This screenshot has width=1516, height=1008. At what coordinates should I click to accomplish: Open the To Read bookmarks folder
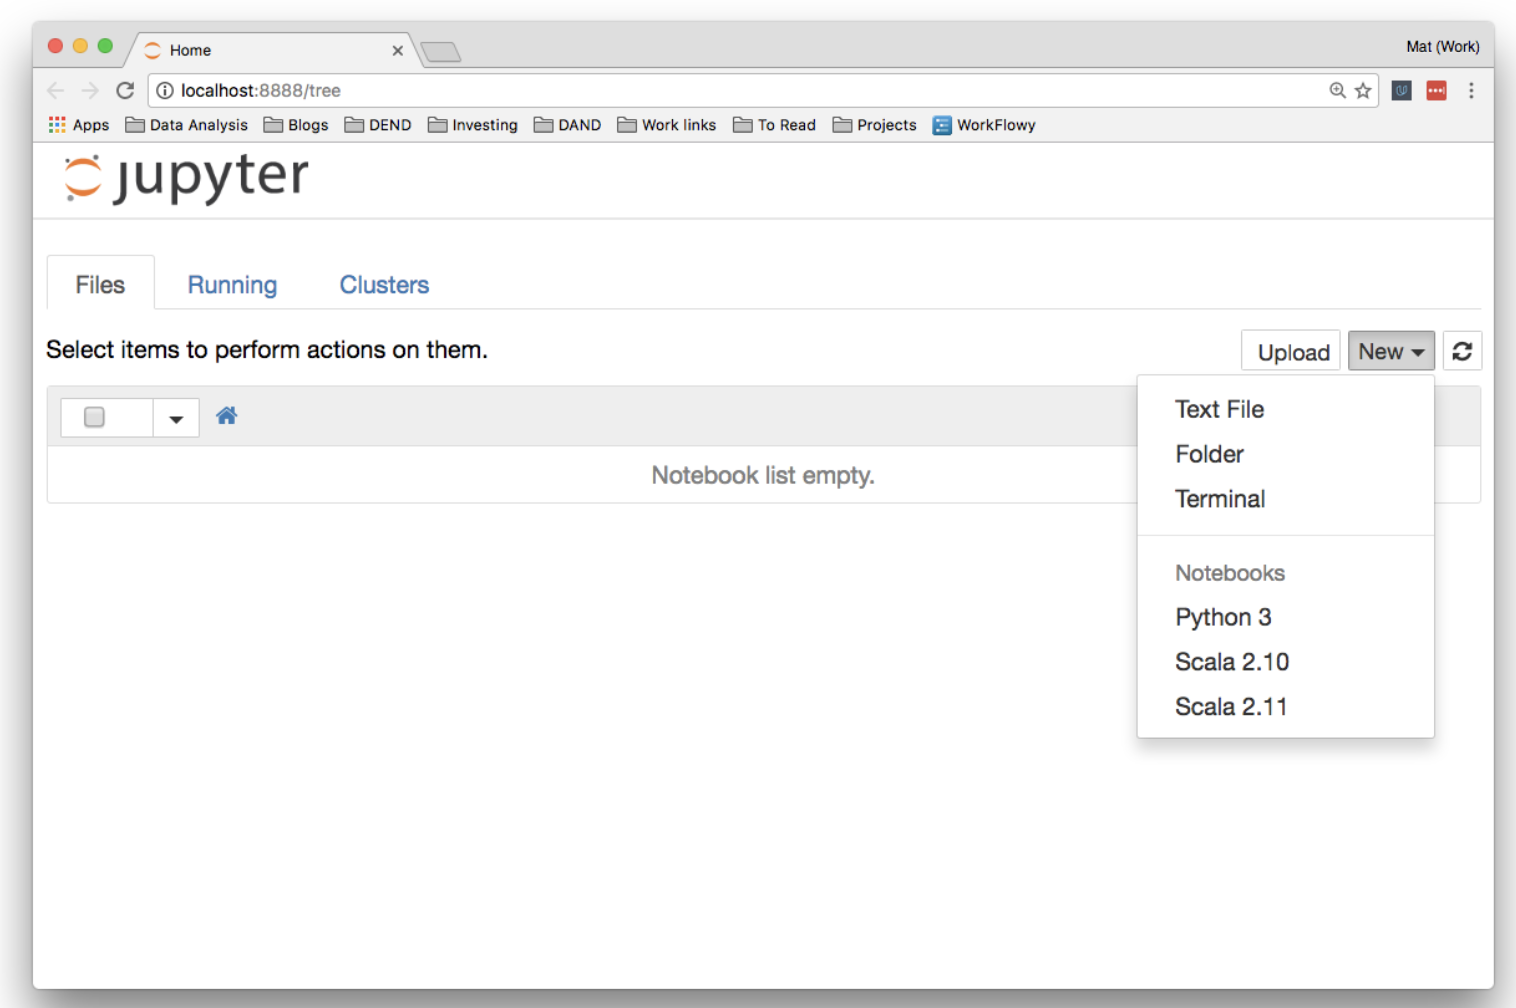[774, 125]
